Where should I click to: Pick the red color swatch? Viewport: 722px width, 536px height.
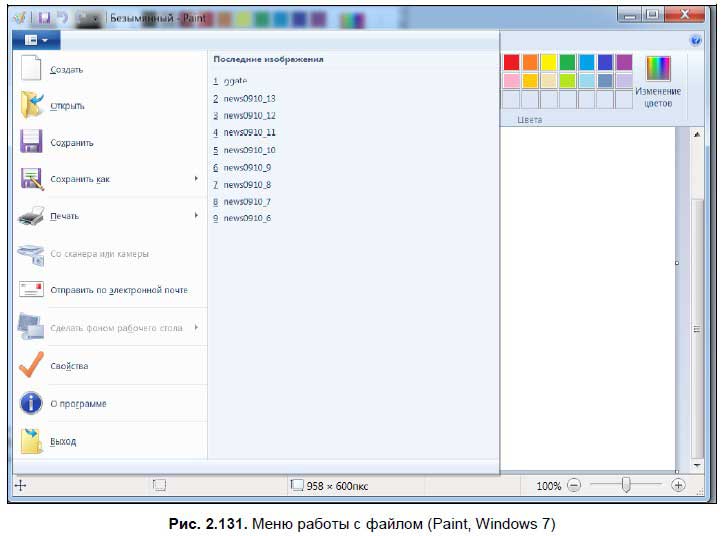tap(511, 62)
